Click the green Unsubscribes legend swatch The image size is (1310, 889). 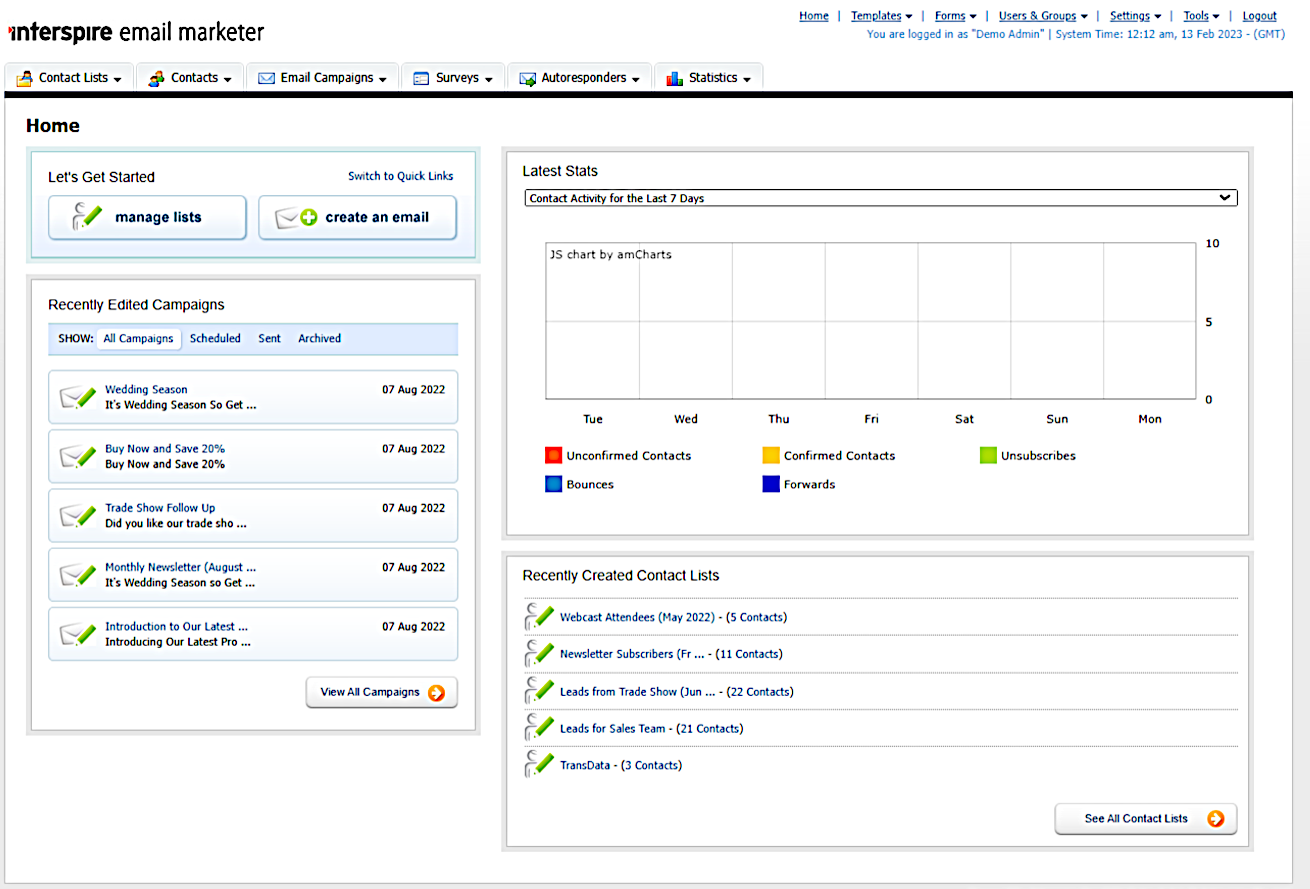click(989, 455)
